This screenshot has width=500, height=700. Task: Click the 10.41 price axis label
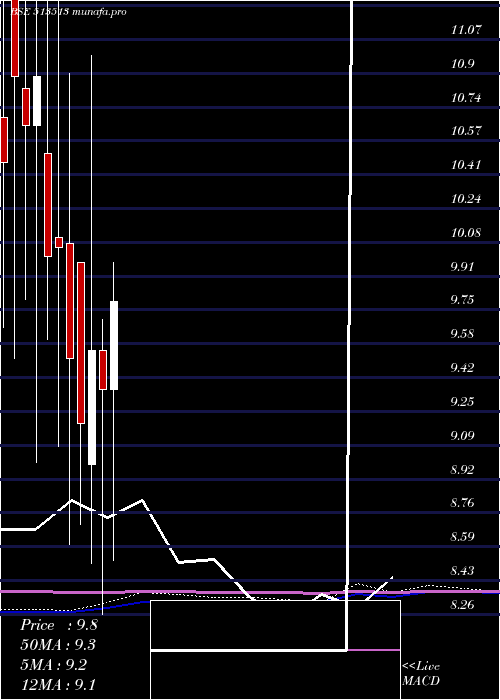[467, 165]
